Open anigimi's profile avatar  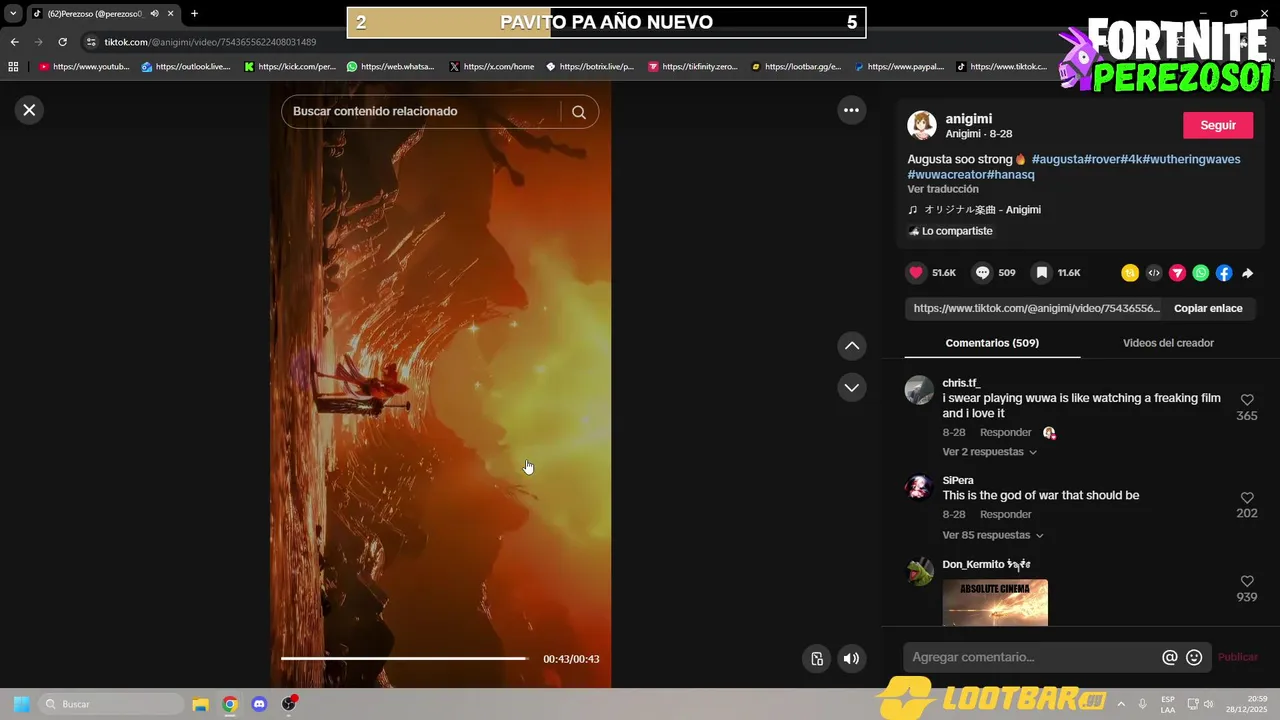point(922,125)
